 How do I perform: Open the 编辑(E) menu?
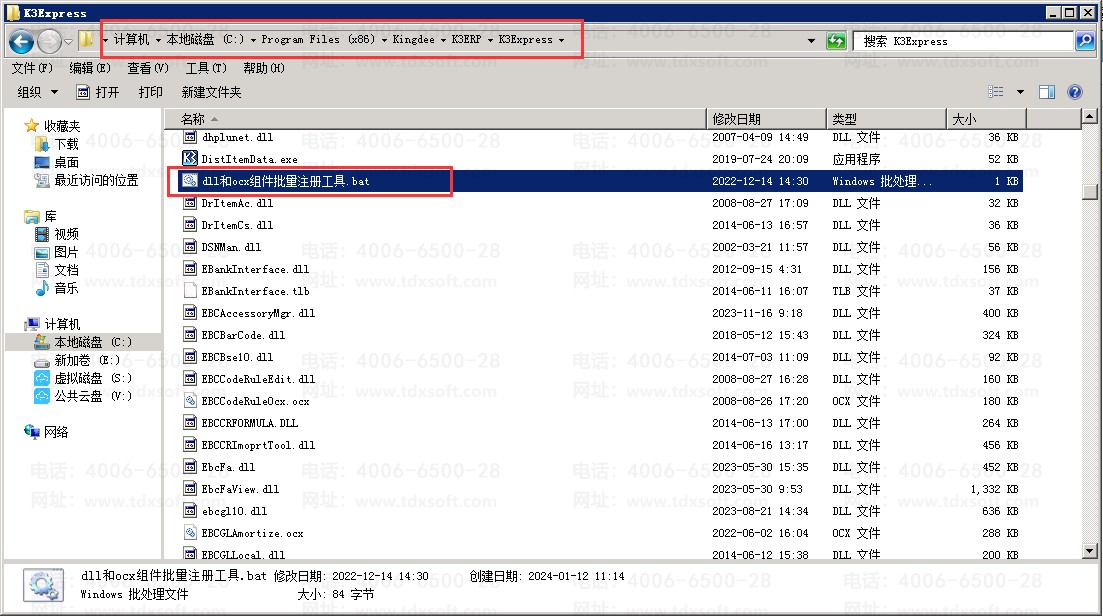point(89,68)
